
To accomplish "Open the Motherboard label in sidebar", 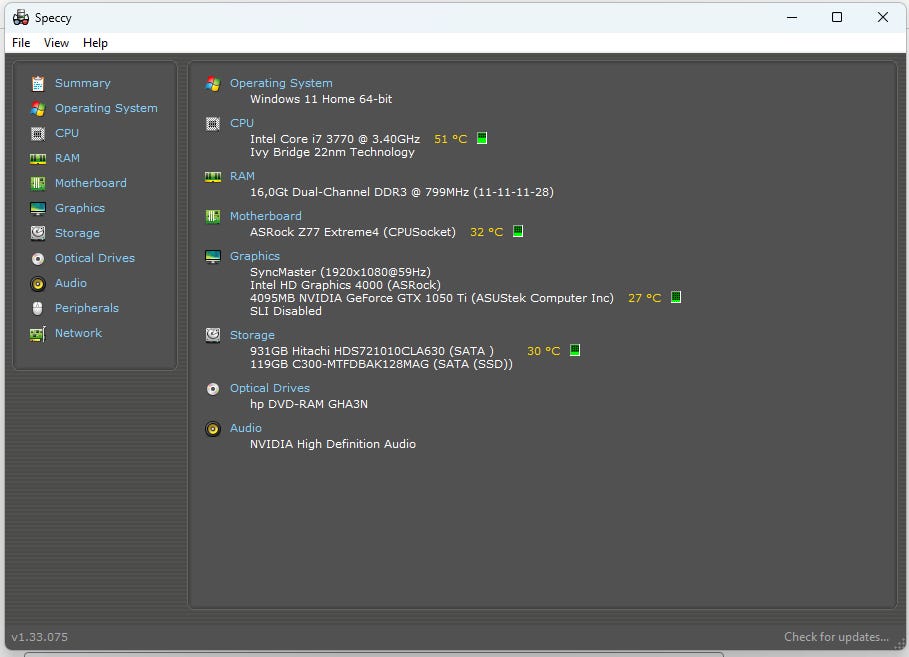I will (x=91, y=183).
